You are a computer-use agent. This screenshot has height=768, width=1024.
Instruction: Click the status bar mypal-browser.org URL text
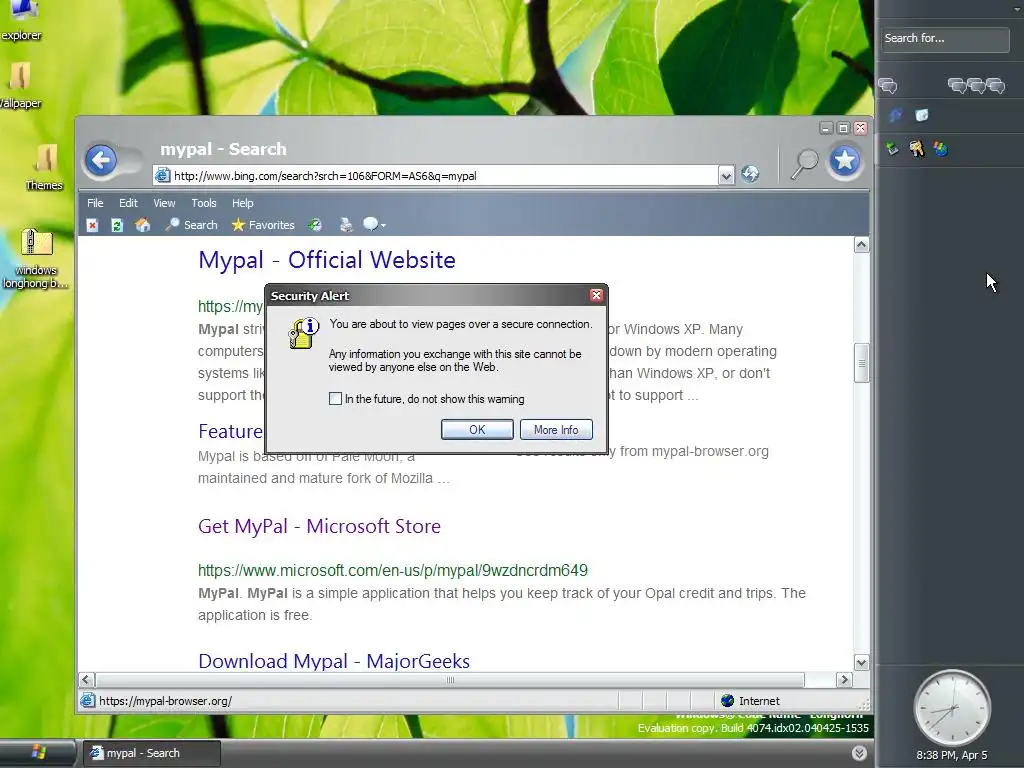click(165, 701)
